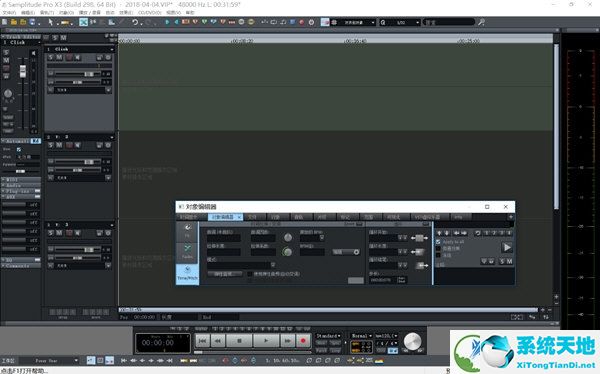The width and height of the screenshot is (600, 374).
Task: Click the red record icon in top toolbar
Action: point(302,22)
